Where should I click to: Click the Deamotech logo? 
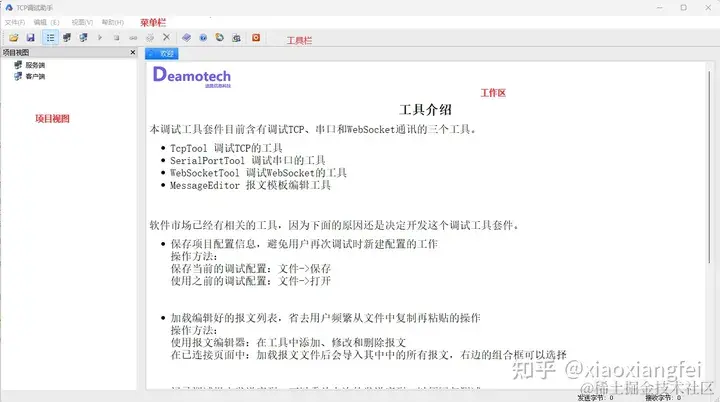[192, 76]
